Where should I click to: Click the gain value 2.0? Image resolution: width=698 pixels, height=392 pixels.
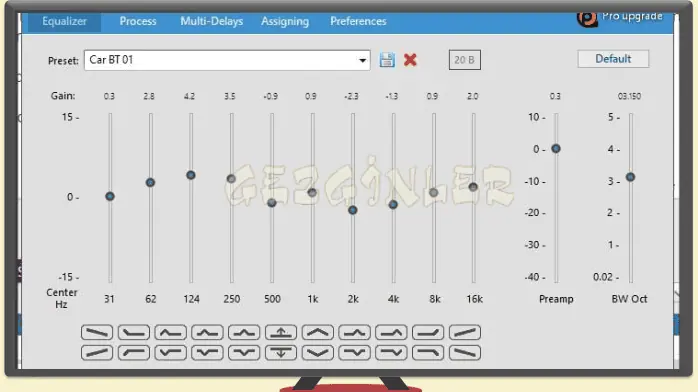[x=472, y=96]
